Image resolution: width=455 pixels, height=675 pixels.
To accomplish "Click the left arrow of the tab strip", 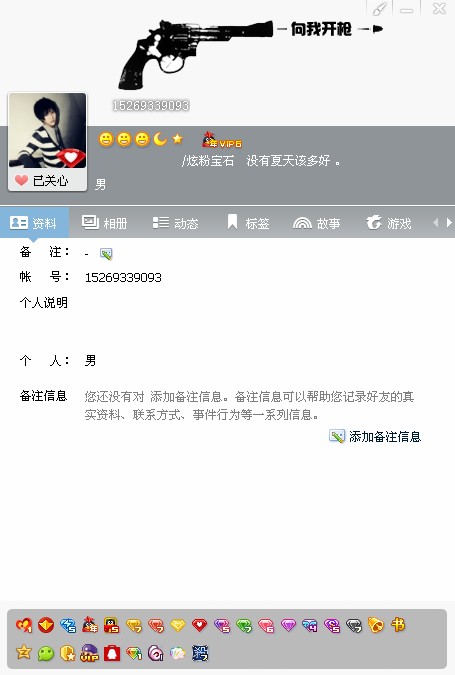I will click(x=436, y=223).
